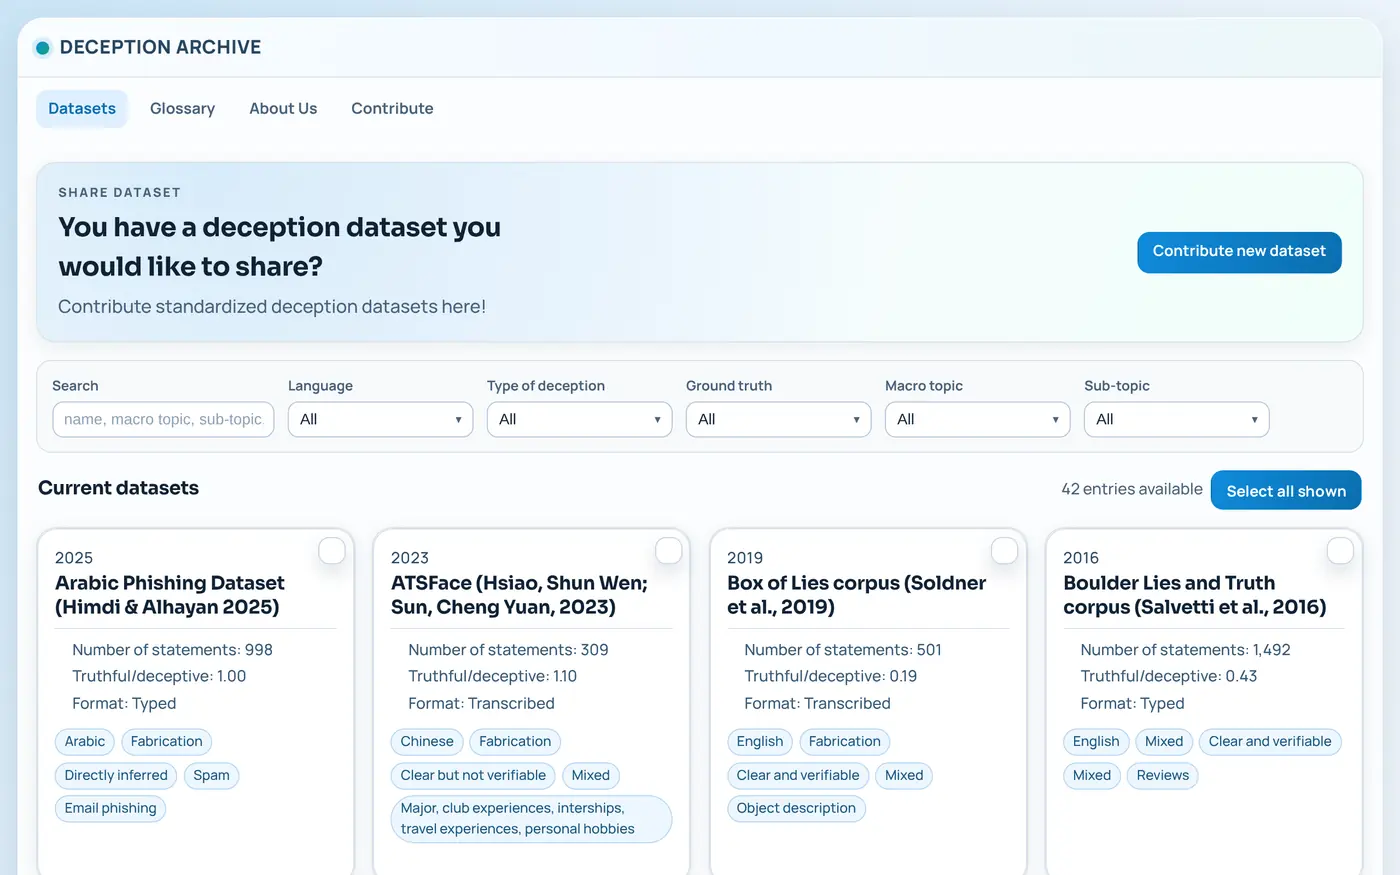
Task: Open the Contribute tab
Action: click(x=392, y=109)
